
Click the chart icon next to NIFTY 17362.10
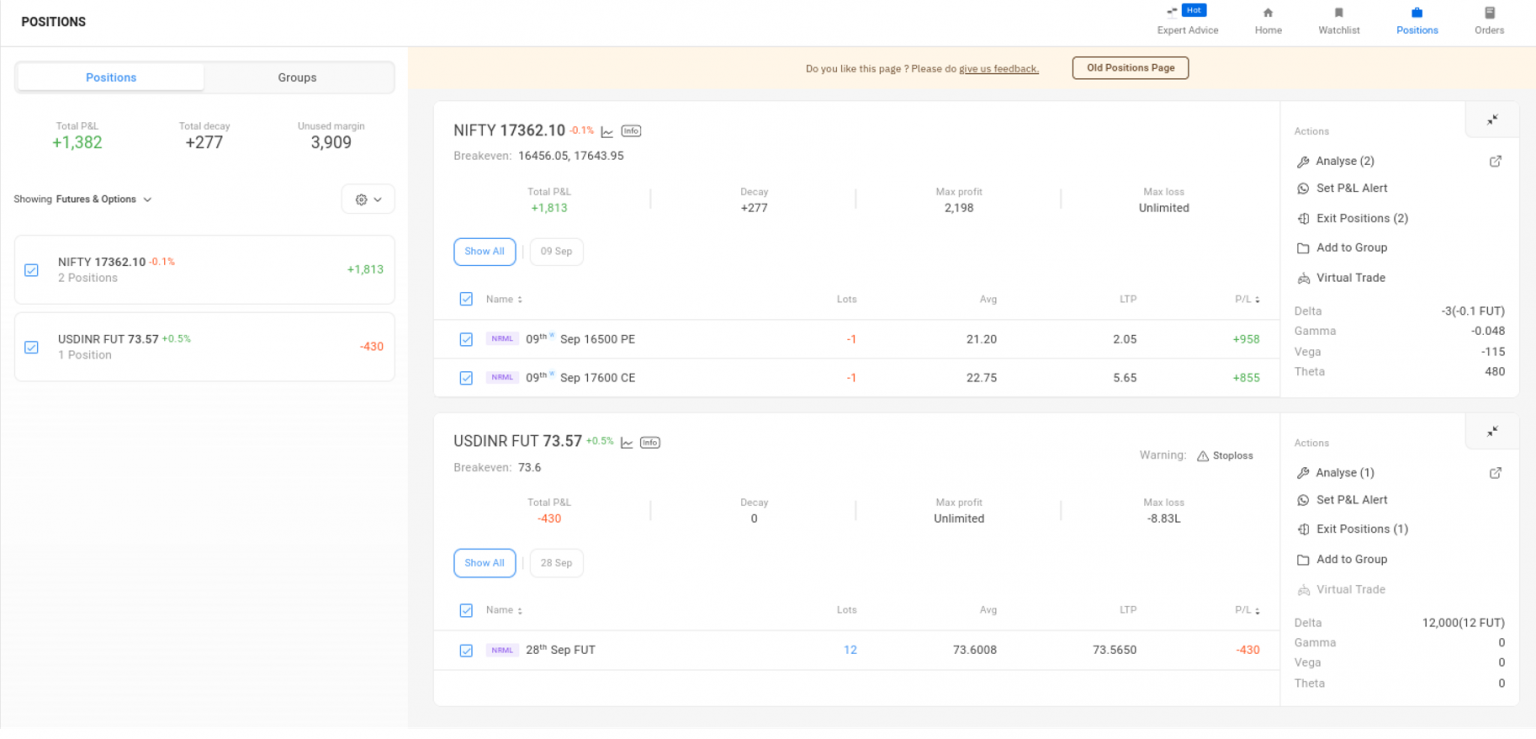click(607, 130)
